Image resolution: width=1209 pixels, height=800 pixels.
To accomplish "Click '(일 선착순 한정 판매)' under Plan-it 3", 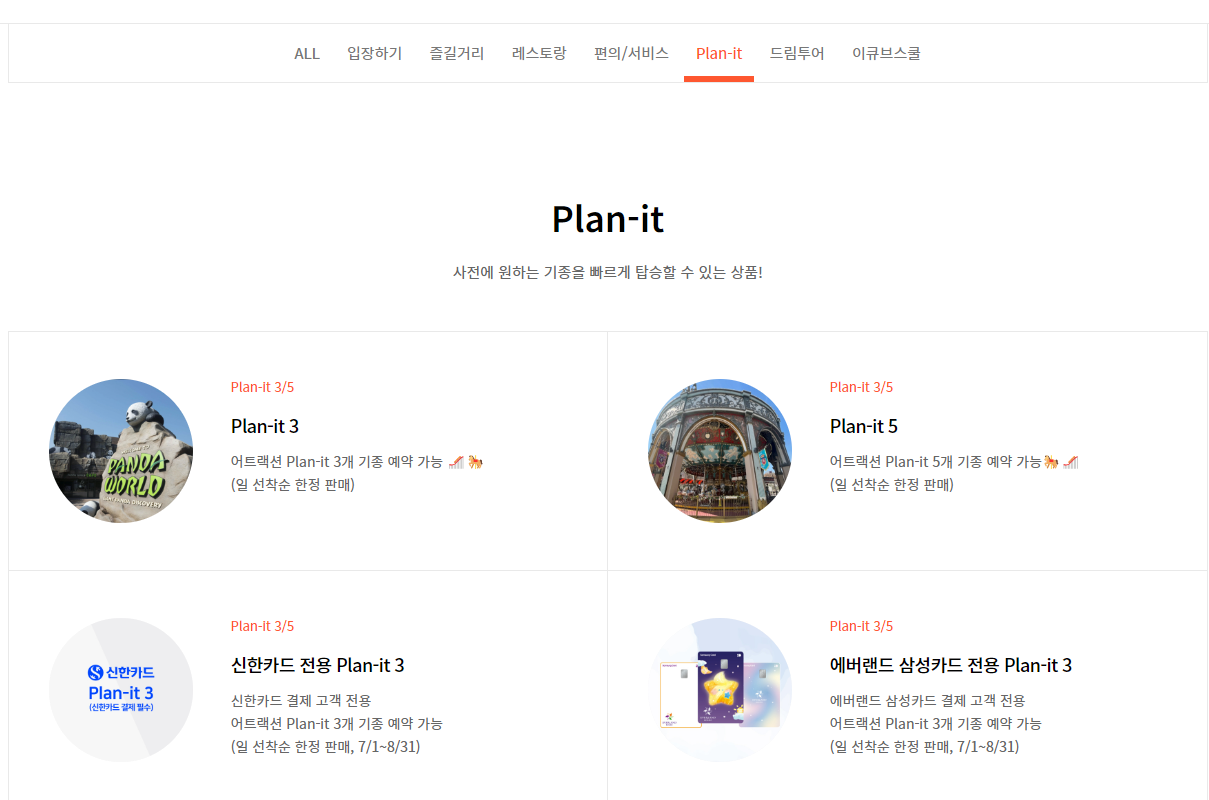I will 293,485.
